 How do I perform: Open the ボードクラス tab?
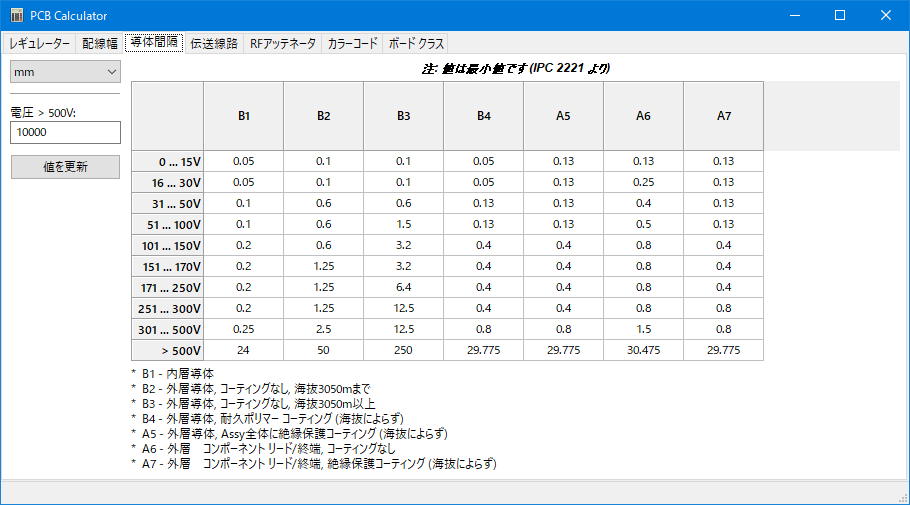pos(416,44)
